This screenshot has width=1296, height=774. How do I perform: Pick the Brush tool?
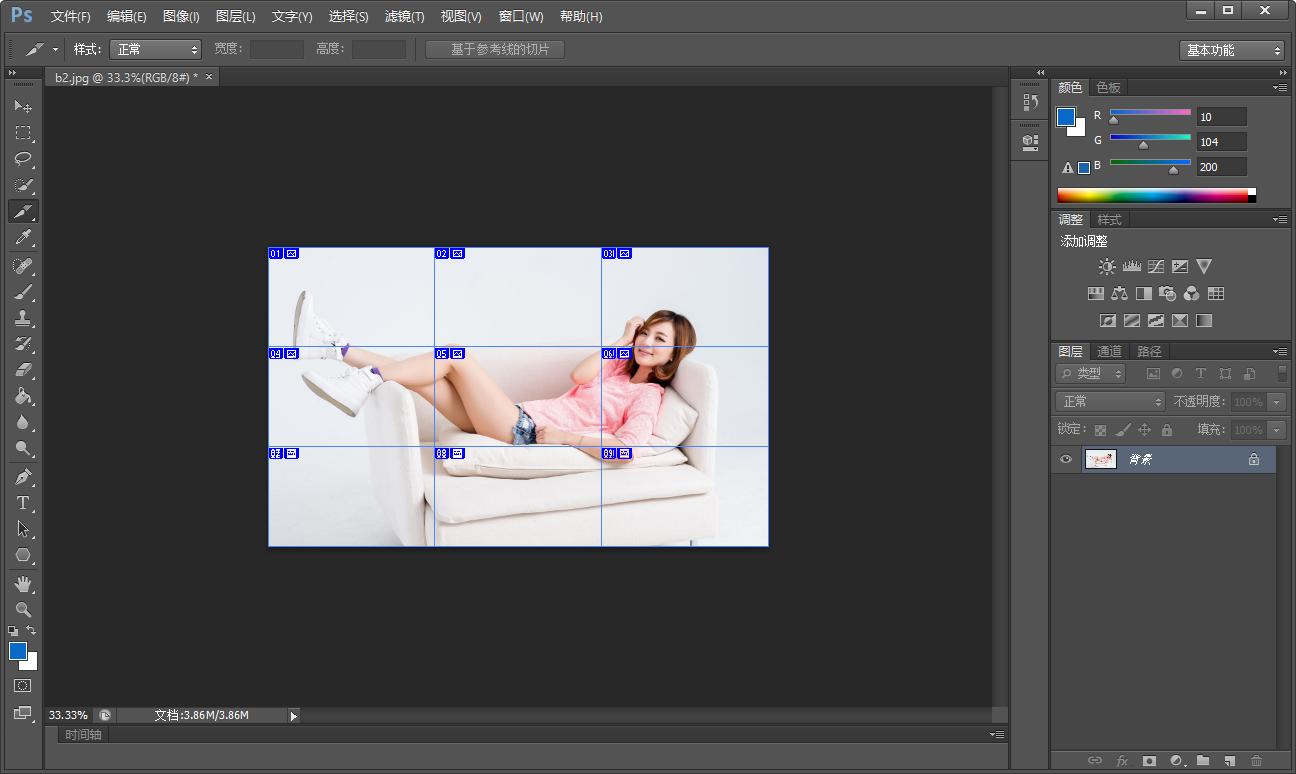(23, 292)
